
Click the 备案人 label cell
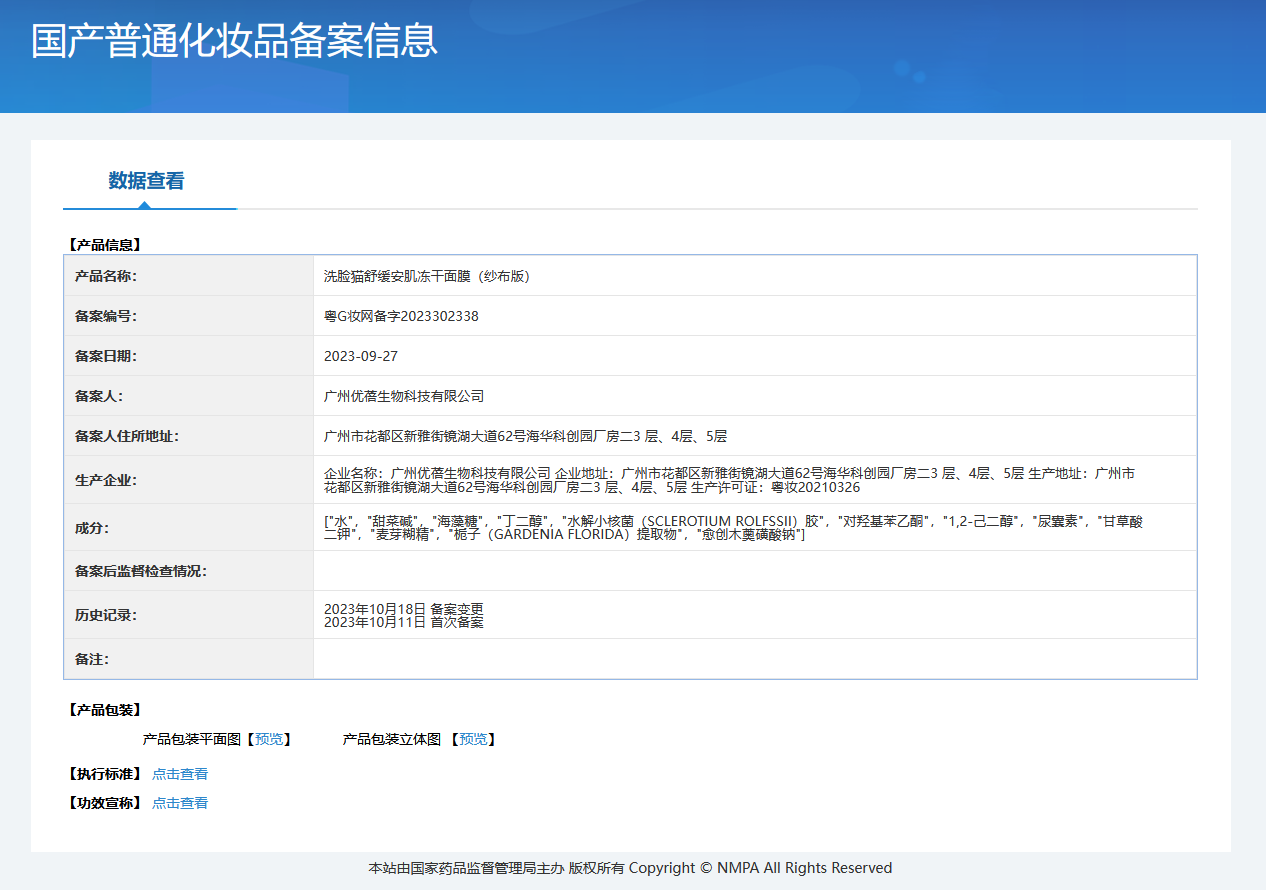189,396
